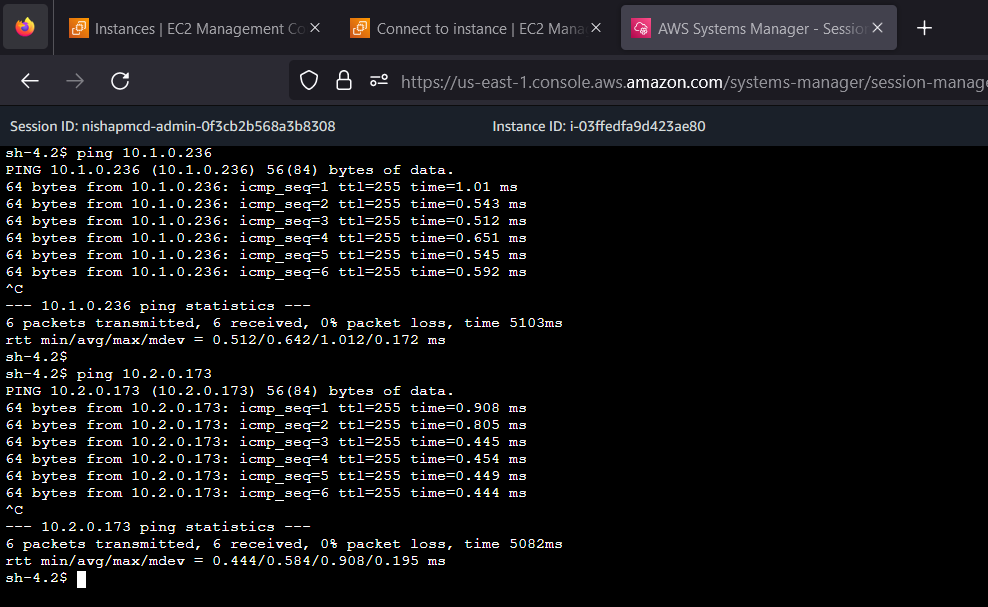The width and height of the screenshot is (988, 607).
Task: Click the Firefox View icon
Action: pos(25,27)
